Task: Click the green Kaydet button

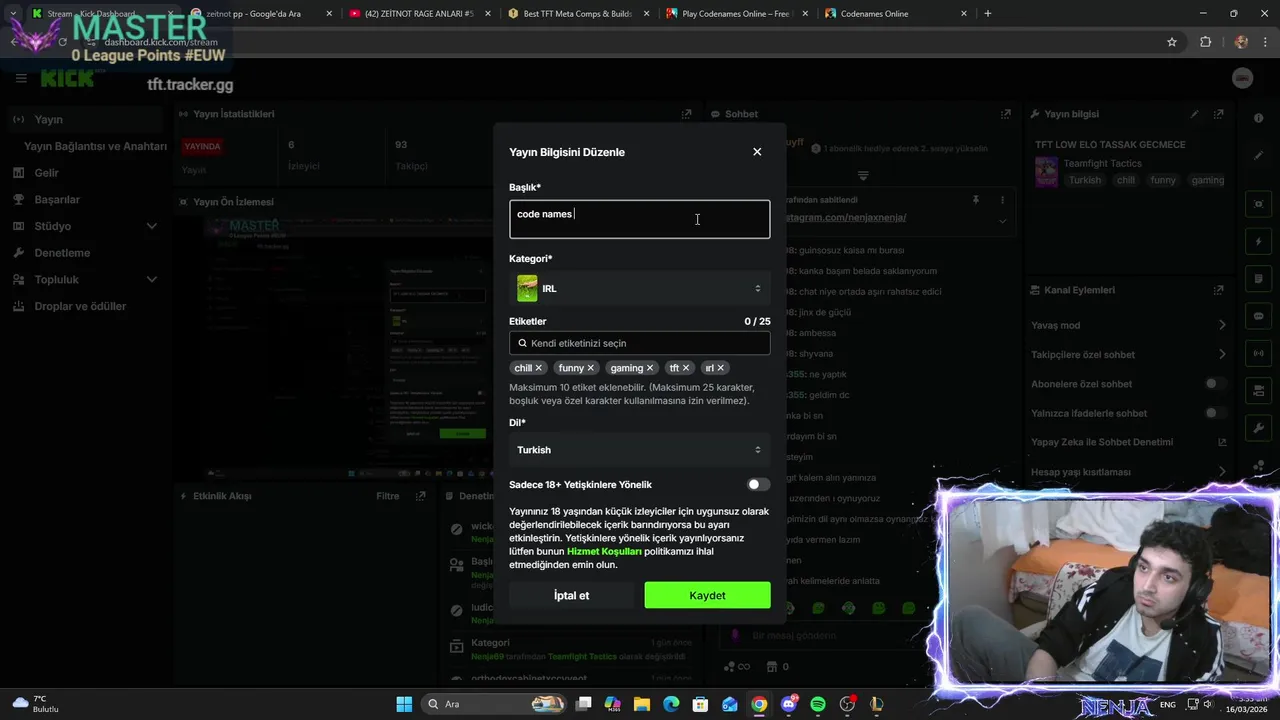Action: click(707, 595)
